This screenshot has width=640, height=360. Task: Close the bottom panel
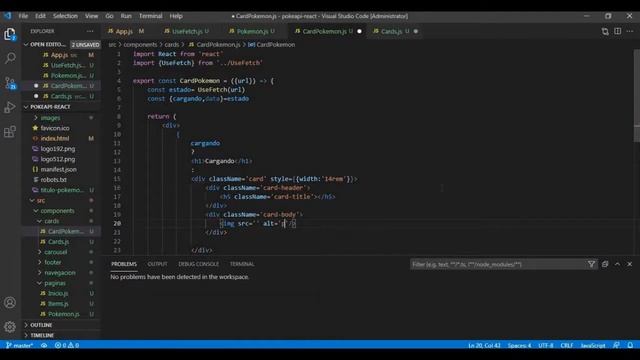[x=629, y=264]
